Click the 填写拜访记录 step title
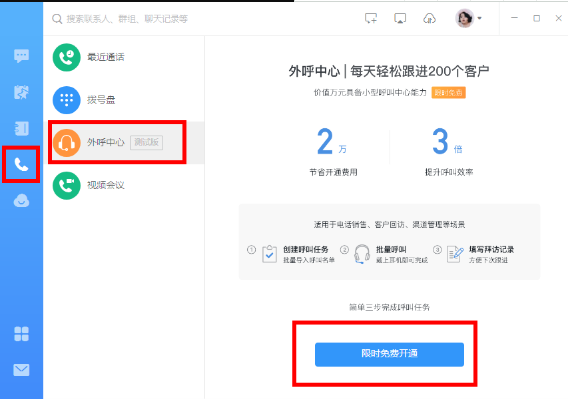The image size is (568, 399). tap(492, 250)
